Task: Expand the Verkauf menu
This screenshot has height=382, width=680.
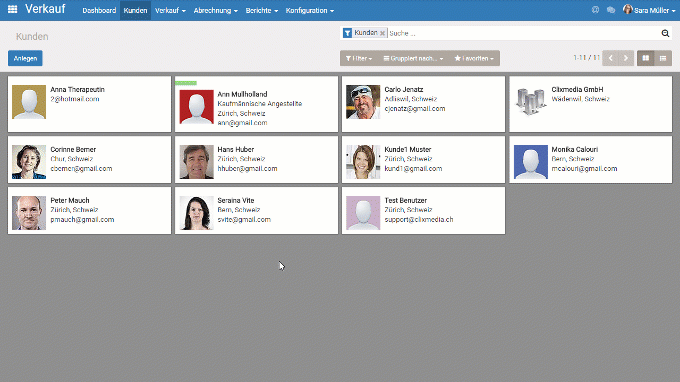Action: click(x=170, y=10)
